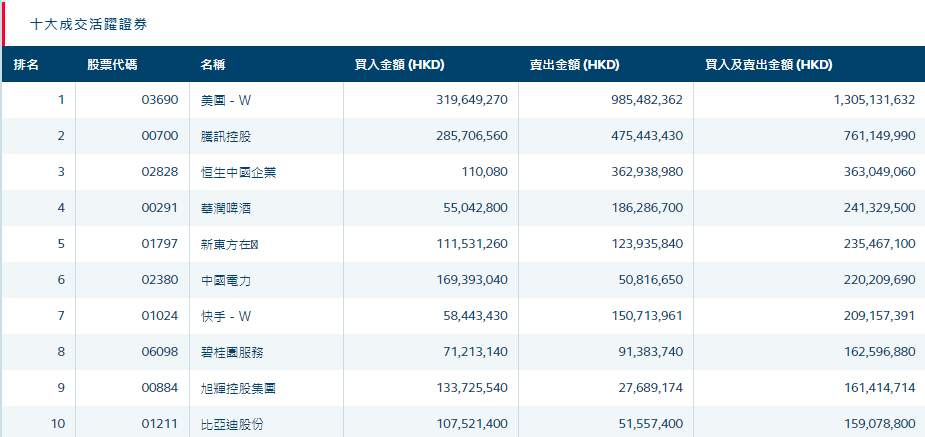Click rank number 3
The width and height of the screenshot is (925, 437).
[x=61, y=172]
